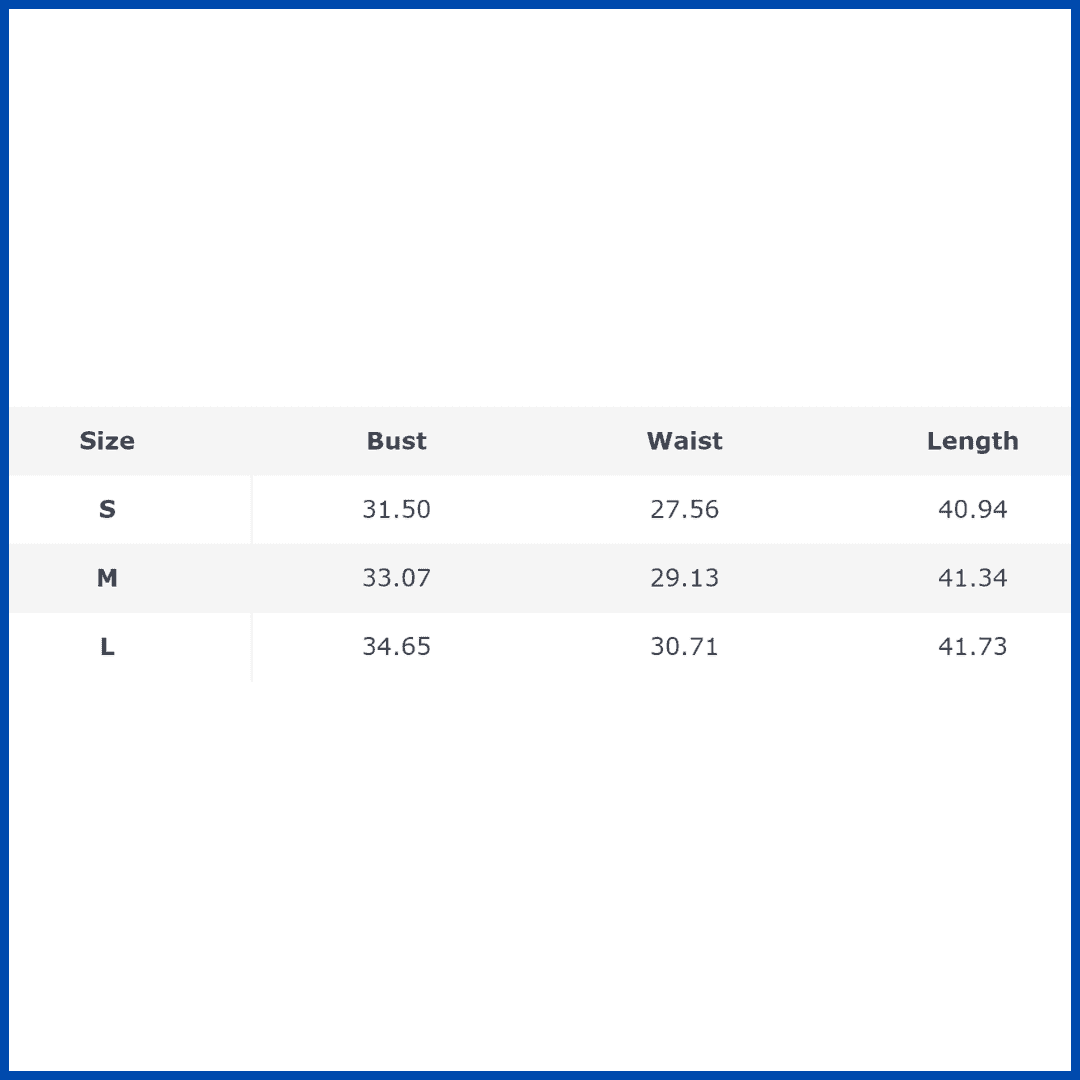This screenshot has width=1080, height=1080.
Task: Click the L size row label
Action: [x=107, y=647]
